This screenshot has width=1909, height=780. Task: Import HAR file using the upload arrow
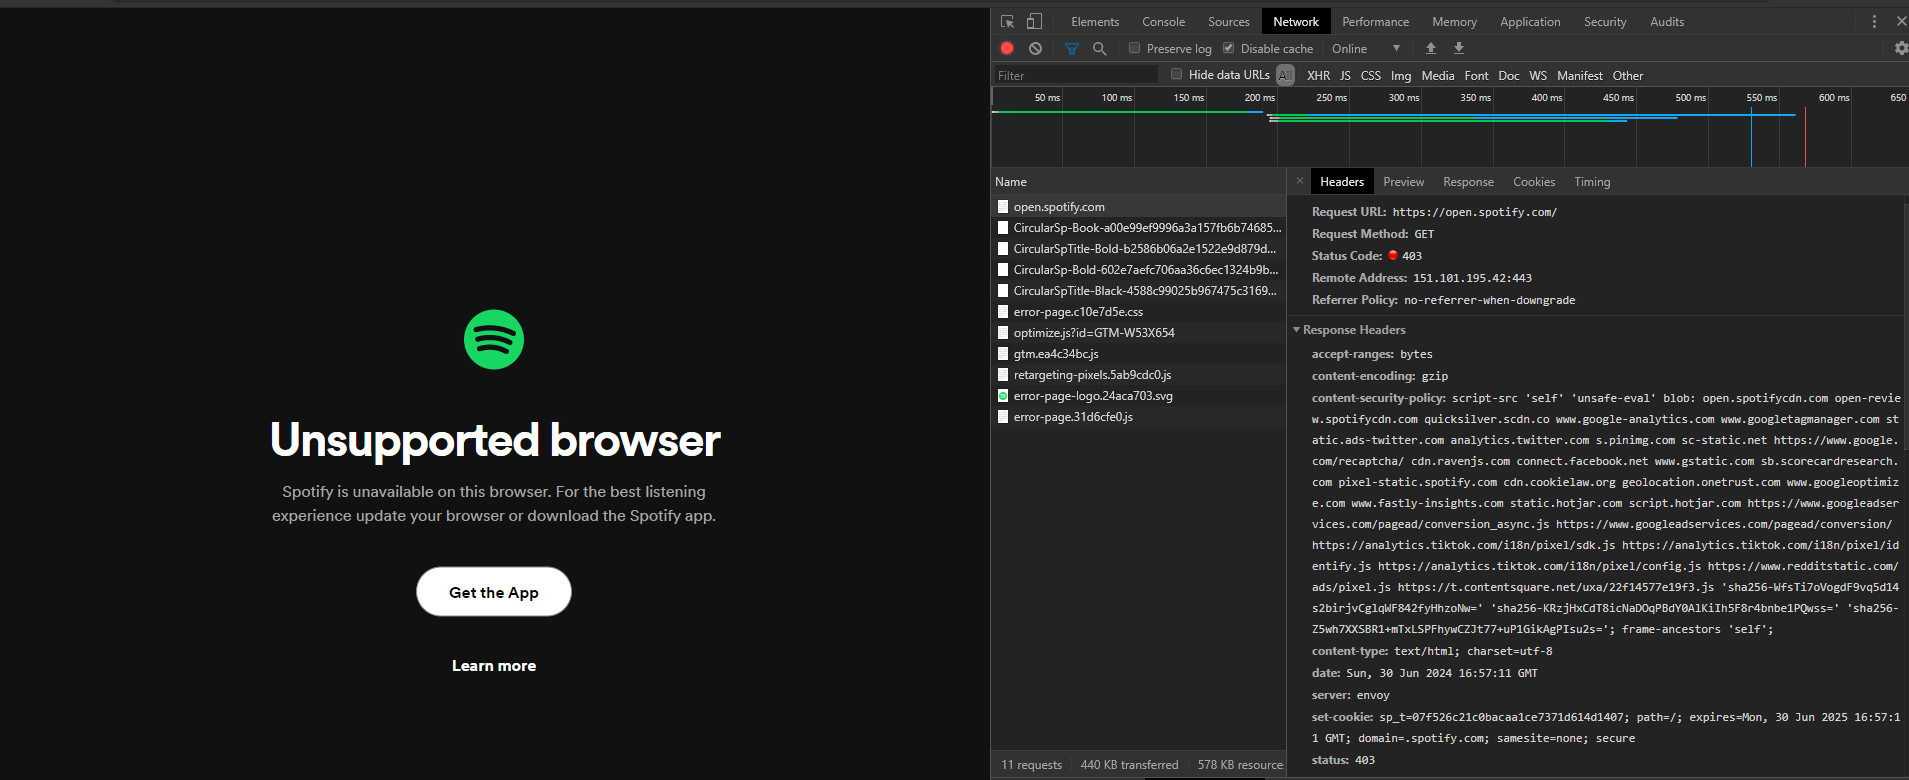1431,48
